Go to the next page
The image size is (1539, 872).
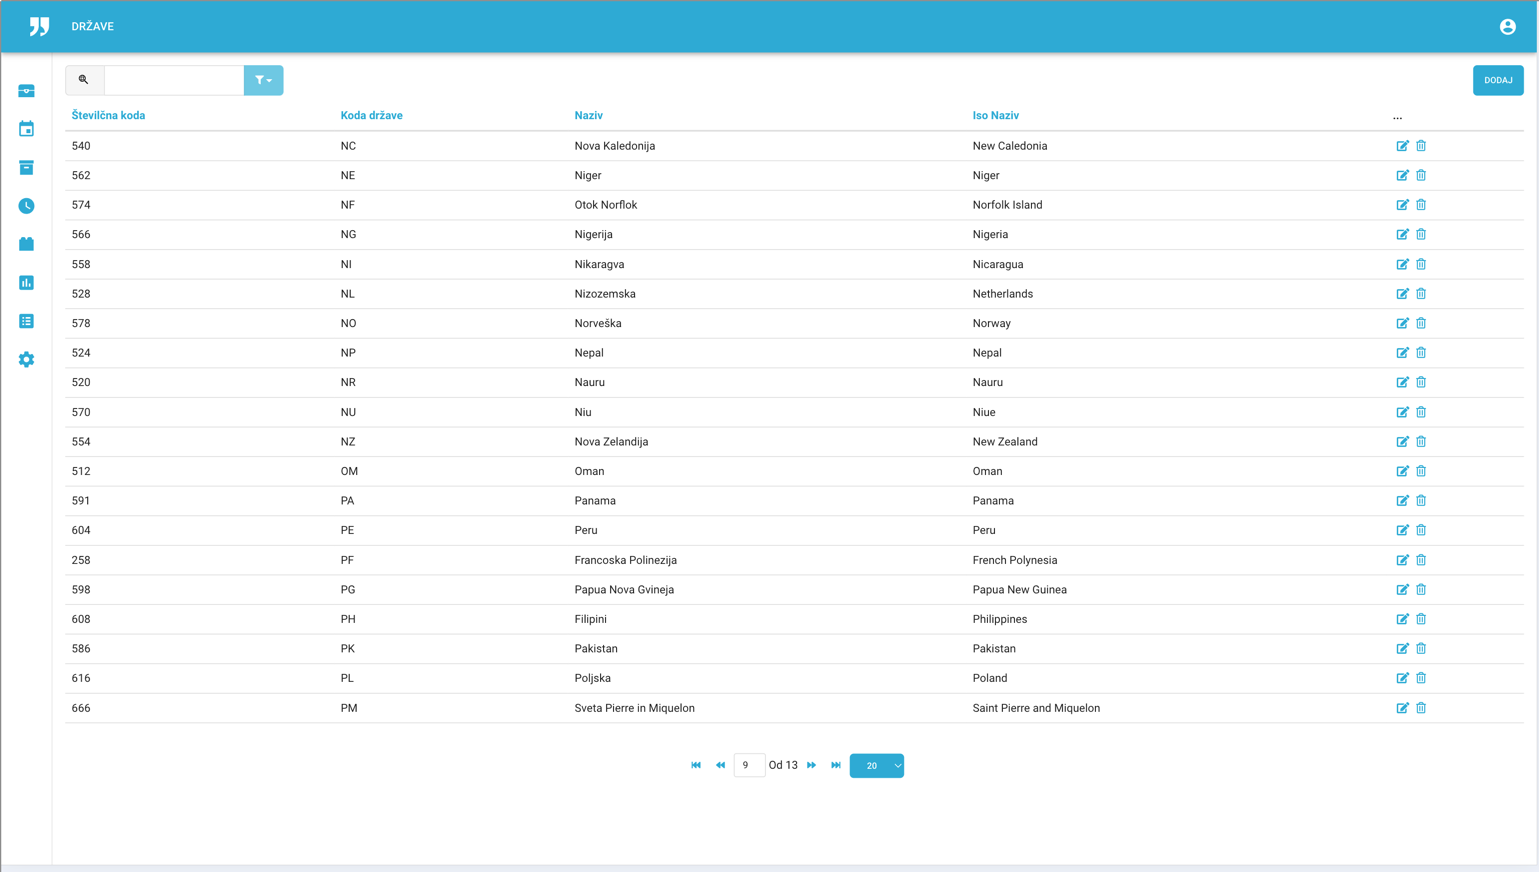coord(812,766)
